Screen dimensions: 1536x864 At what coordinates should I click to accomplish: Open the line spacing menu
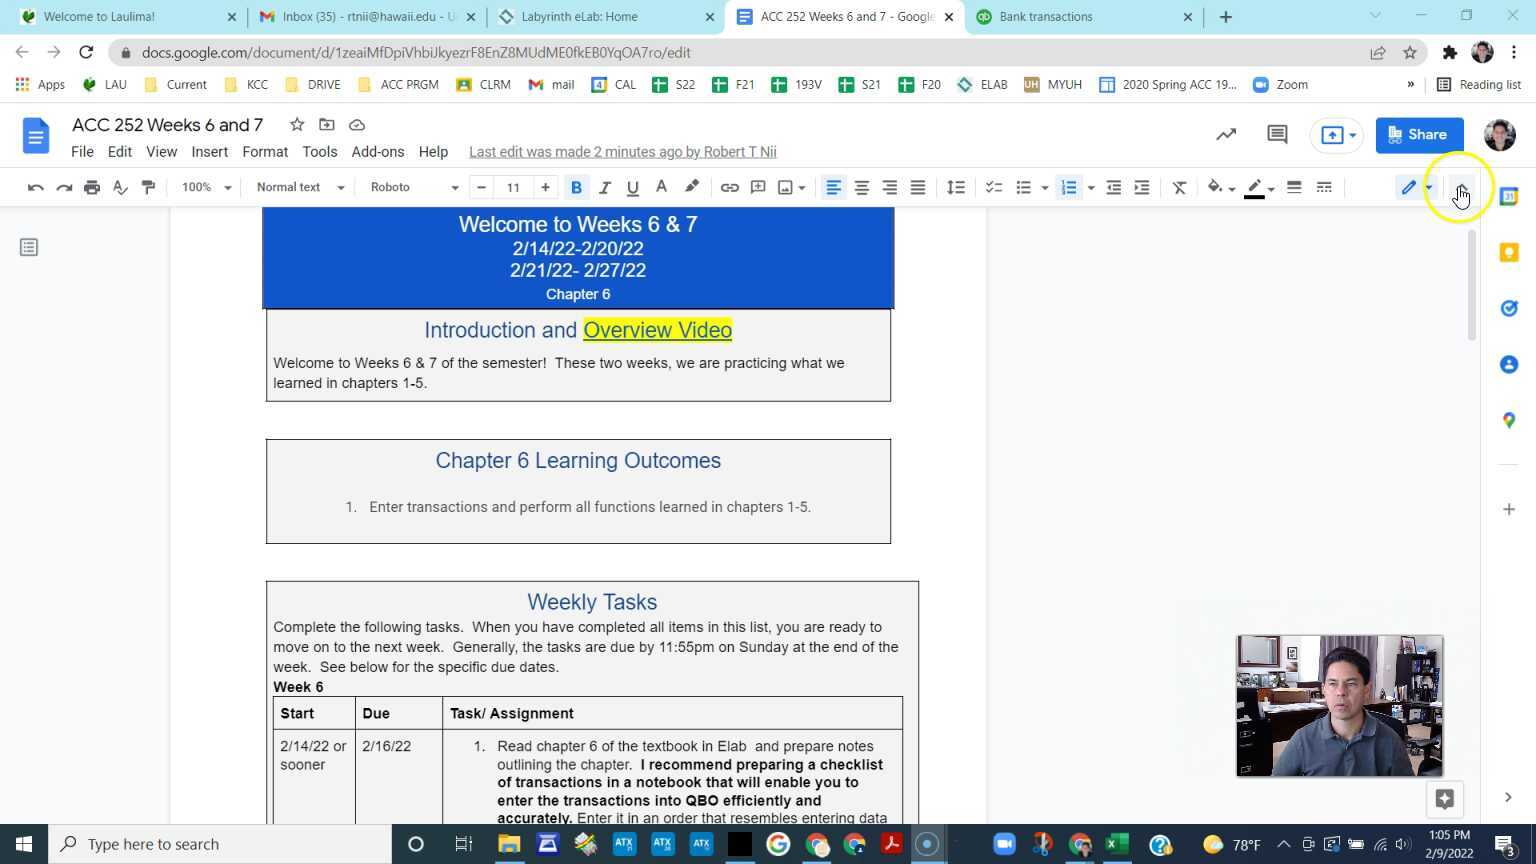pyautogui.click(x=954, y=187)
